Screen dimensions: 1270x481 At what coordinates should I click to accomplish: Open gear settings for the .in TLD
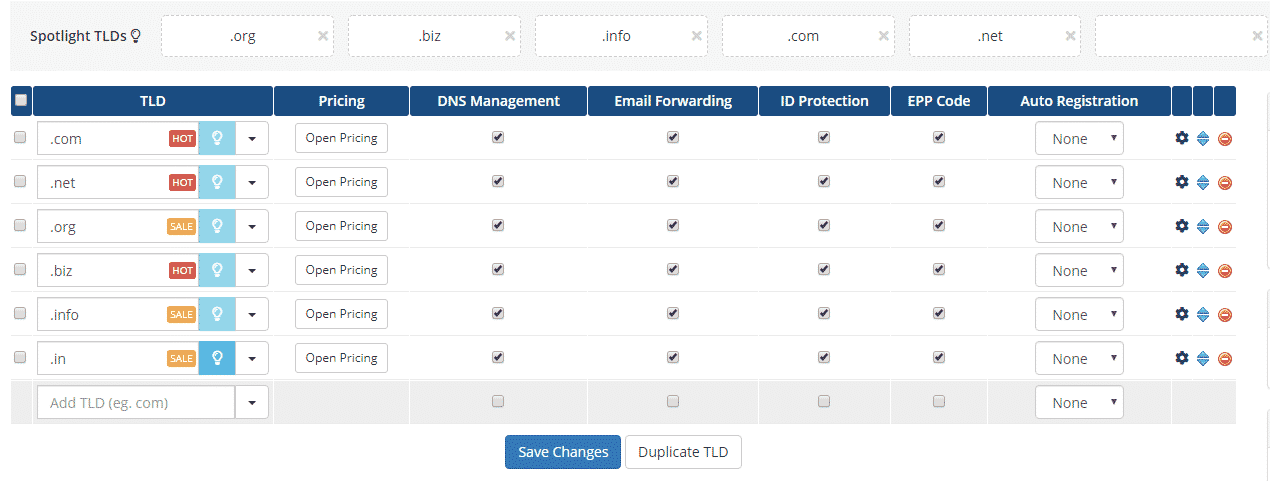click(x=1181, y=358)
